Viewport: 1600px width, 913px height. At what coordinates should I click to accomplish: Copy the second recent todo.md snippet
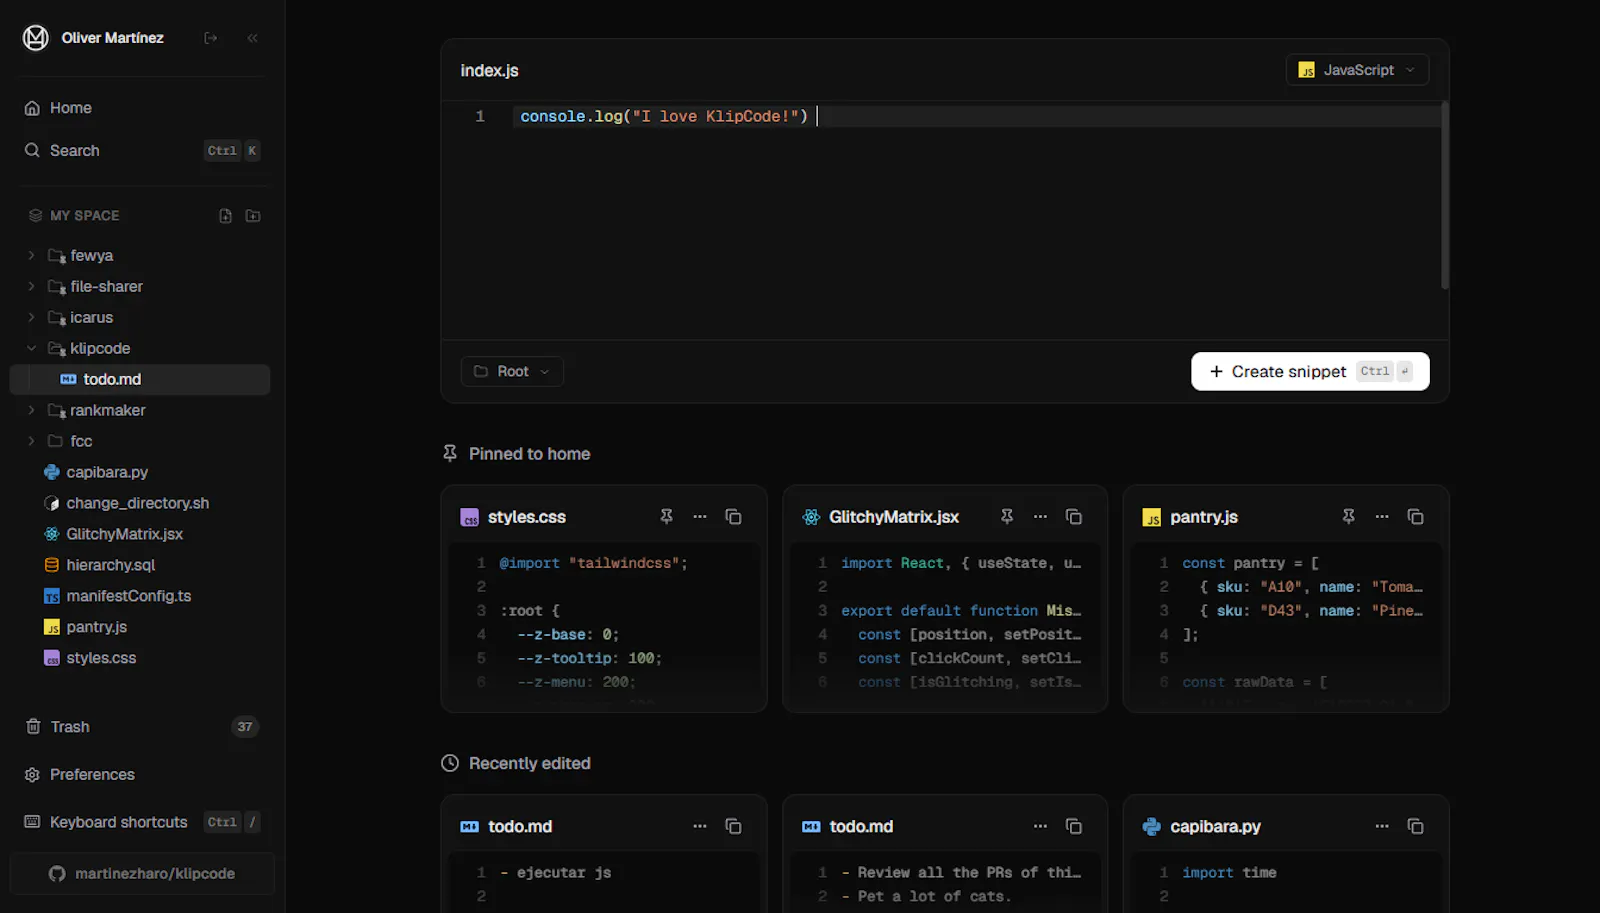(1074, 826)
